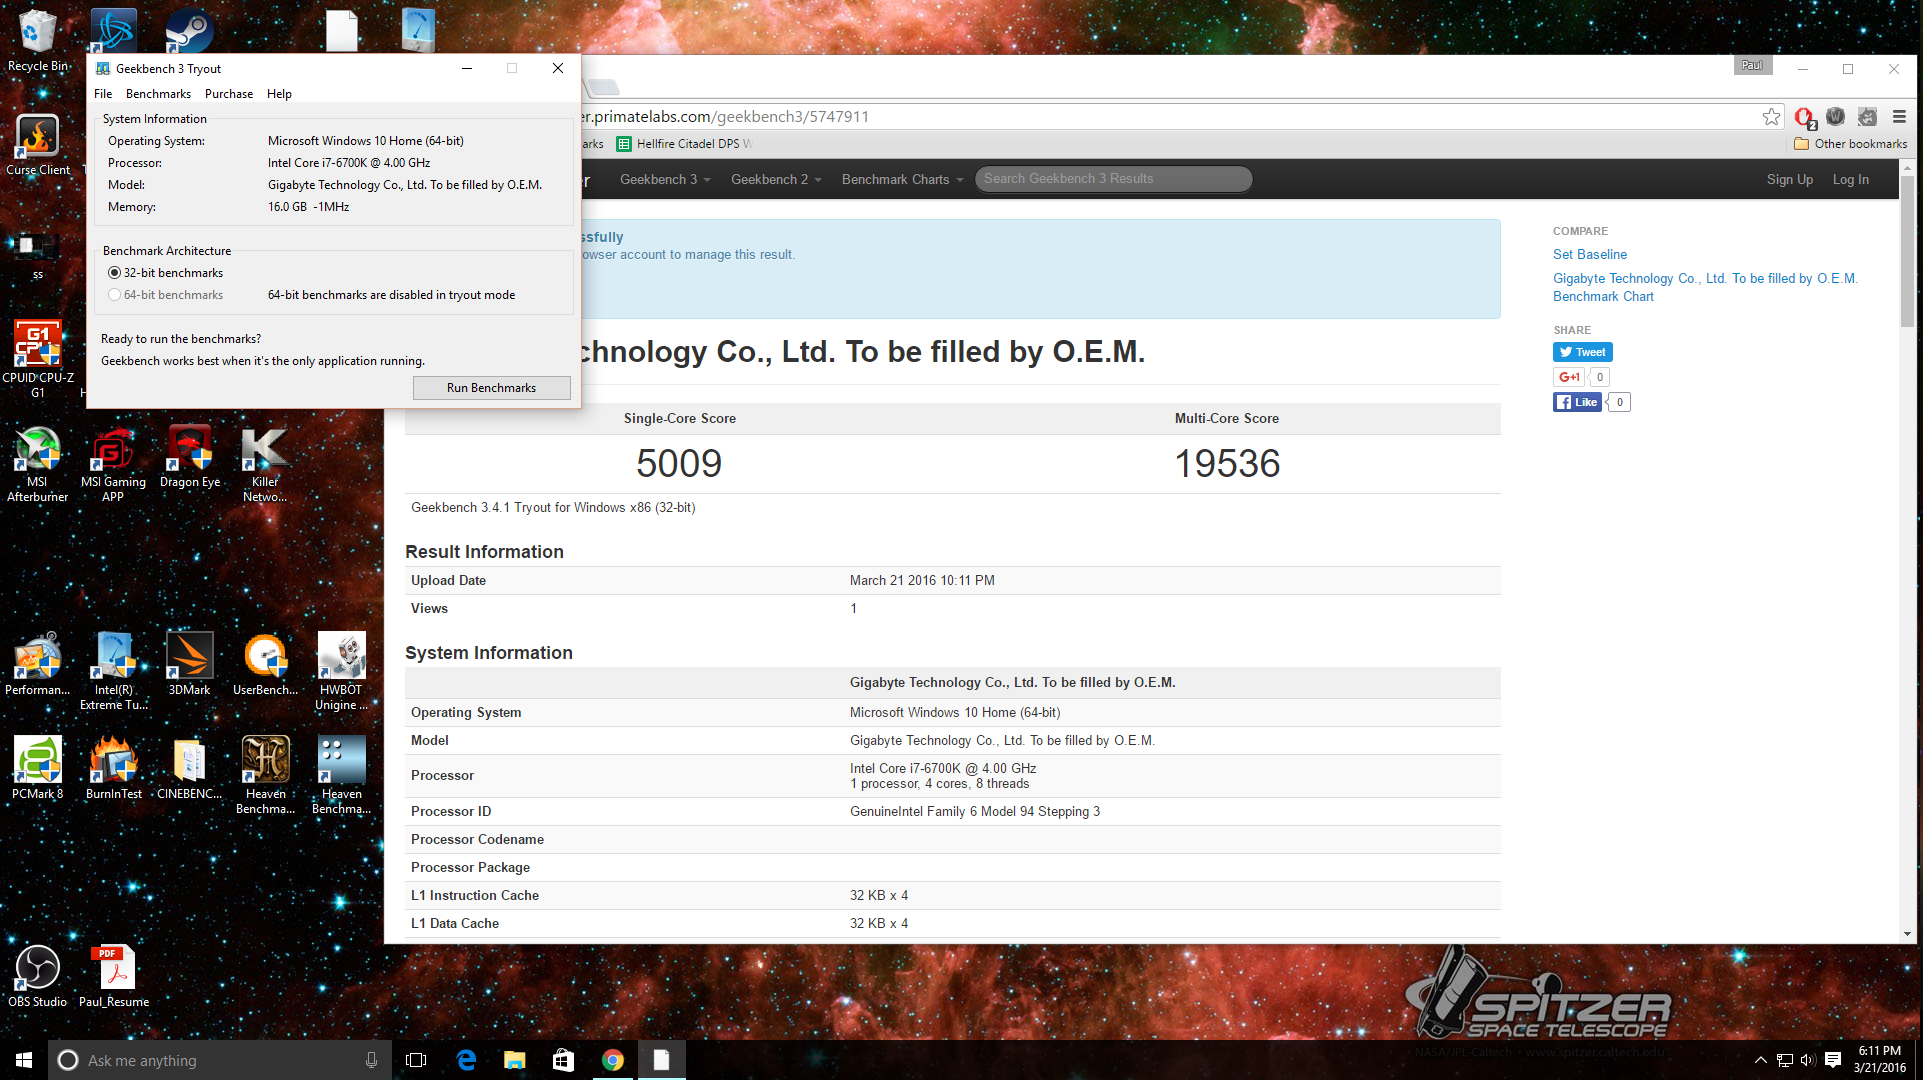Click Set Baseline link
This screenshot has height=1080, width=1923.
point(1589,255)
